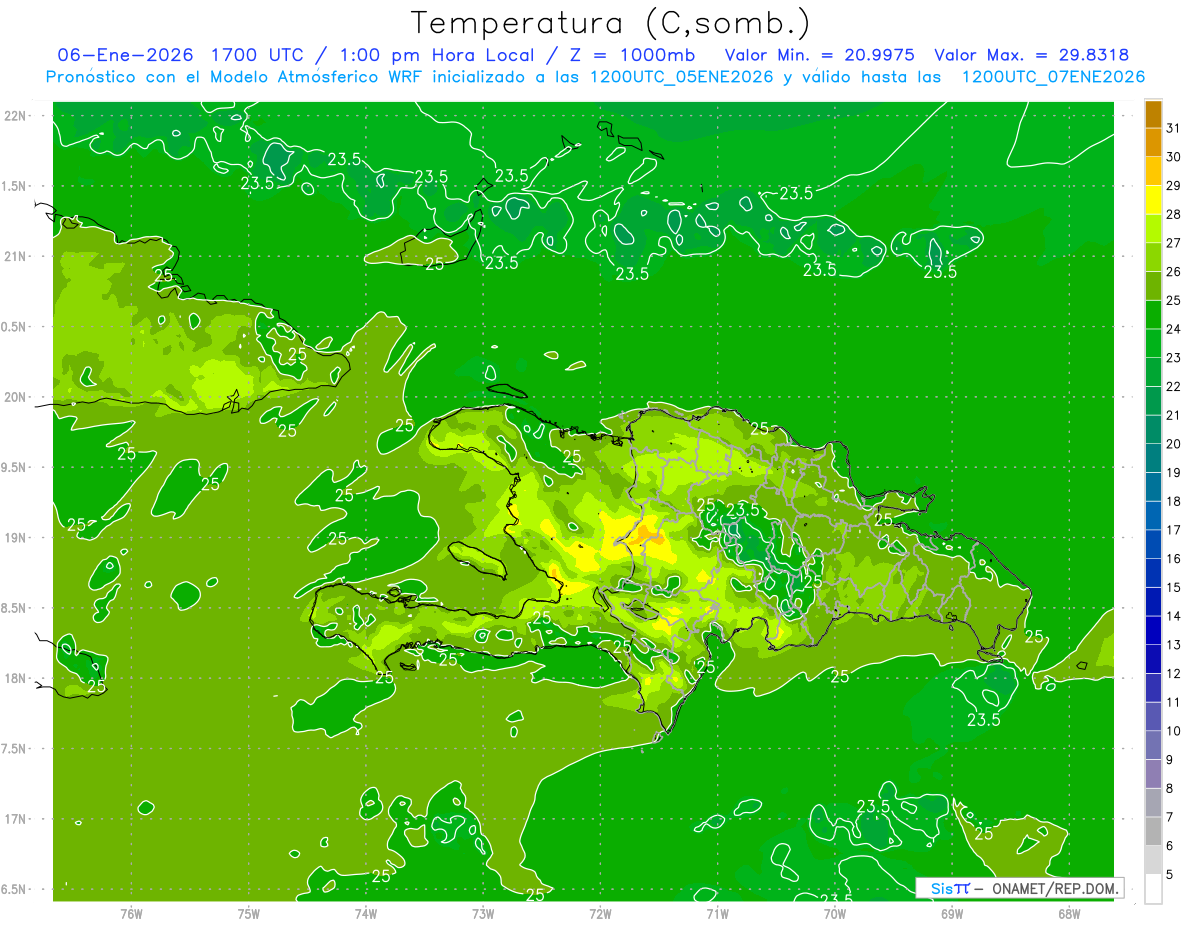Image resolution: width=1200 pixels, height=927 pixels.
Task: Click the blue 15 degree colorbar segment
Action: pos(1153,573)
